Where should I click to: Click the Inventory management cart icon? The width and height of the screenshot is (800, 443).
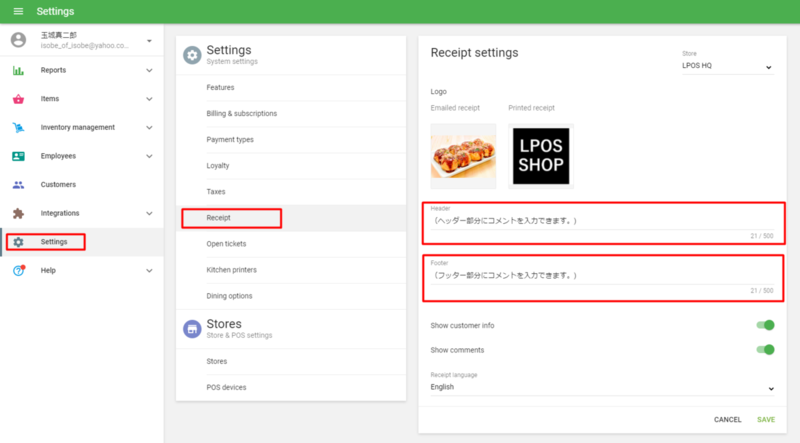(18, 128)
